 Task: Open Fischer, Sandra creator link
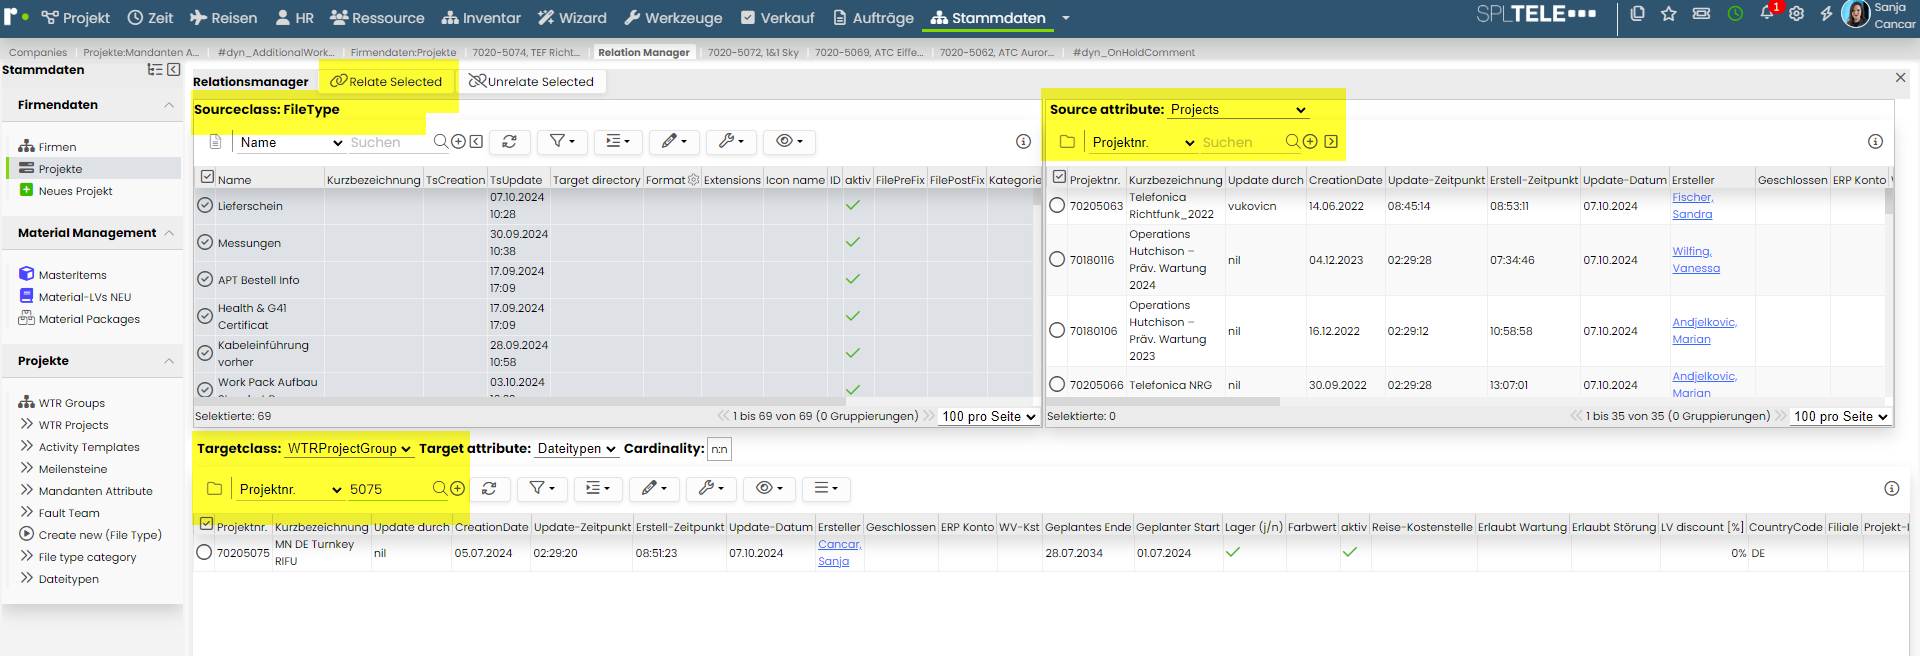point(1692,205)
